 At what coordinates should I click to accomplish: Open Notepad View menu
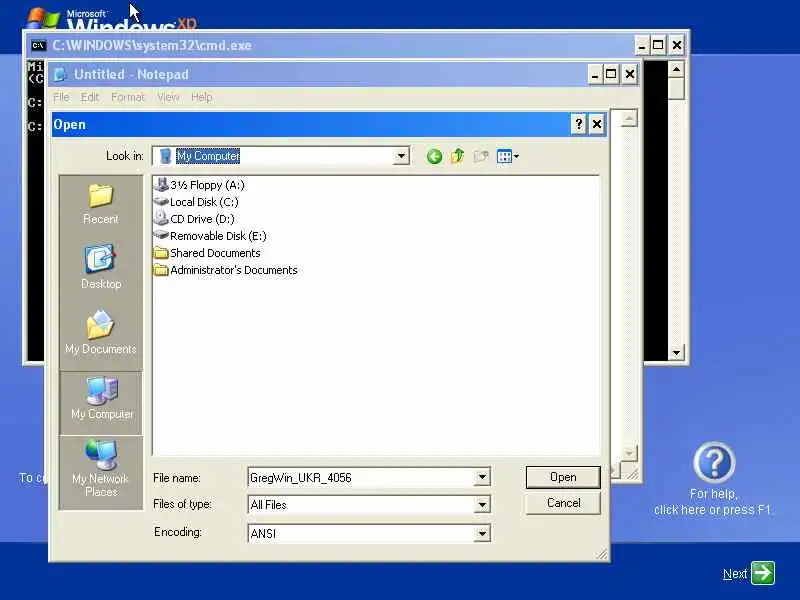tap(168, 97)
